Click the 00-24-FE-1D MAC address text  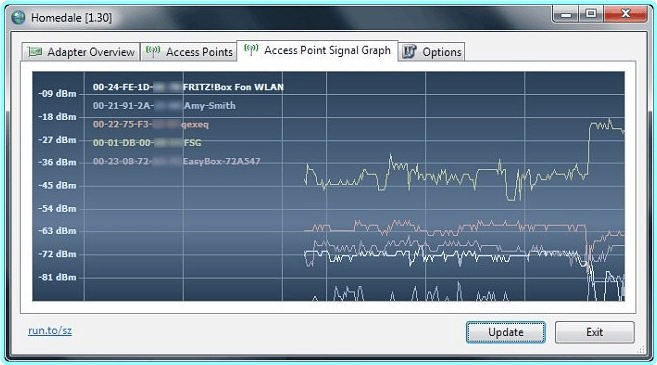point(123,87)
